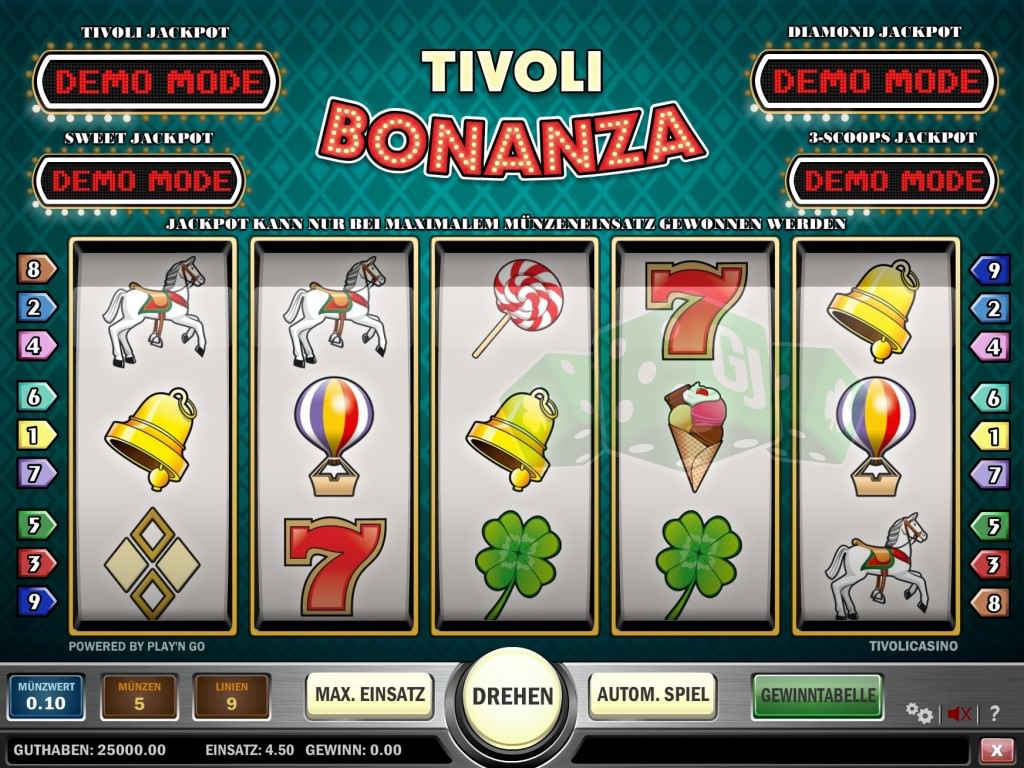Select payline 8 marker on left side
This screenshot has width=1024, height=768.
pos(37,269)
